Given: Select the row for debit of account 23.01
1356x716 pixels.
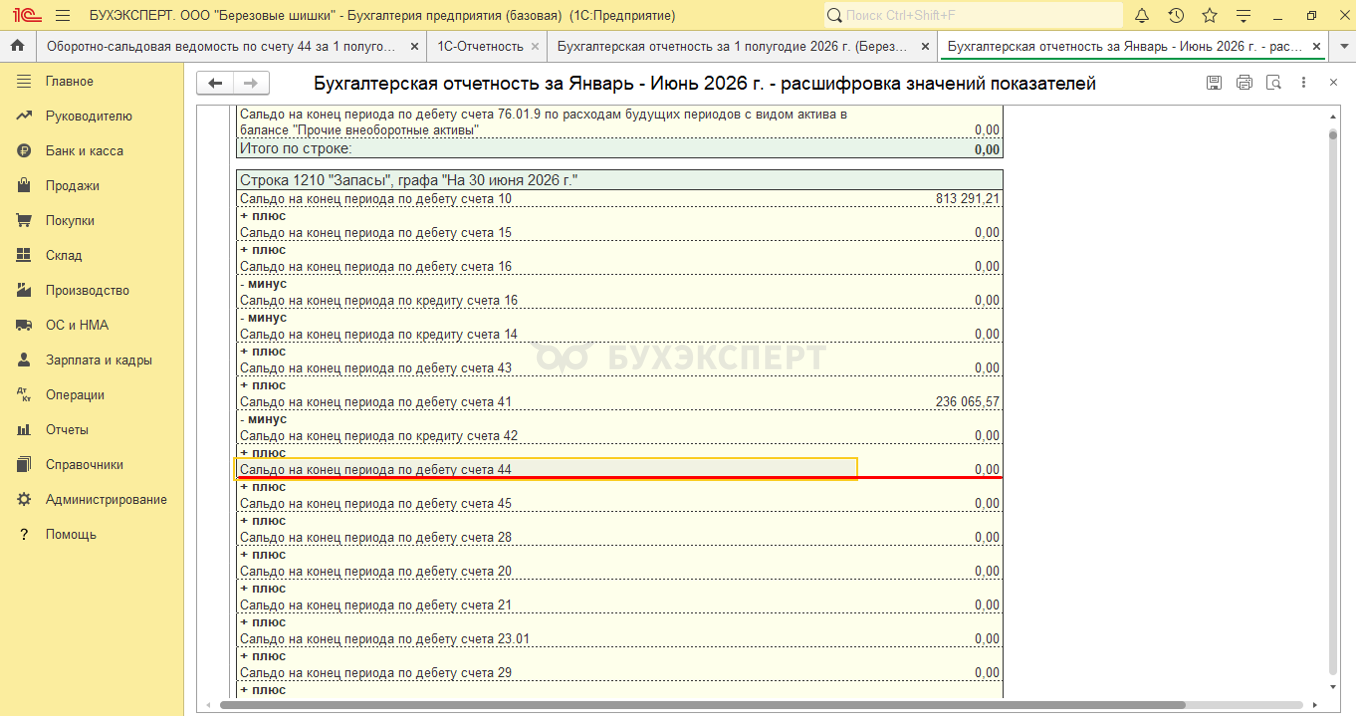Looking at the screenshot, I should pos(620,639).
